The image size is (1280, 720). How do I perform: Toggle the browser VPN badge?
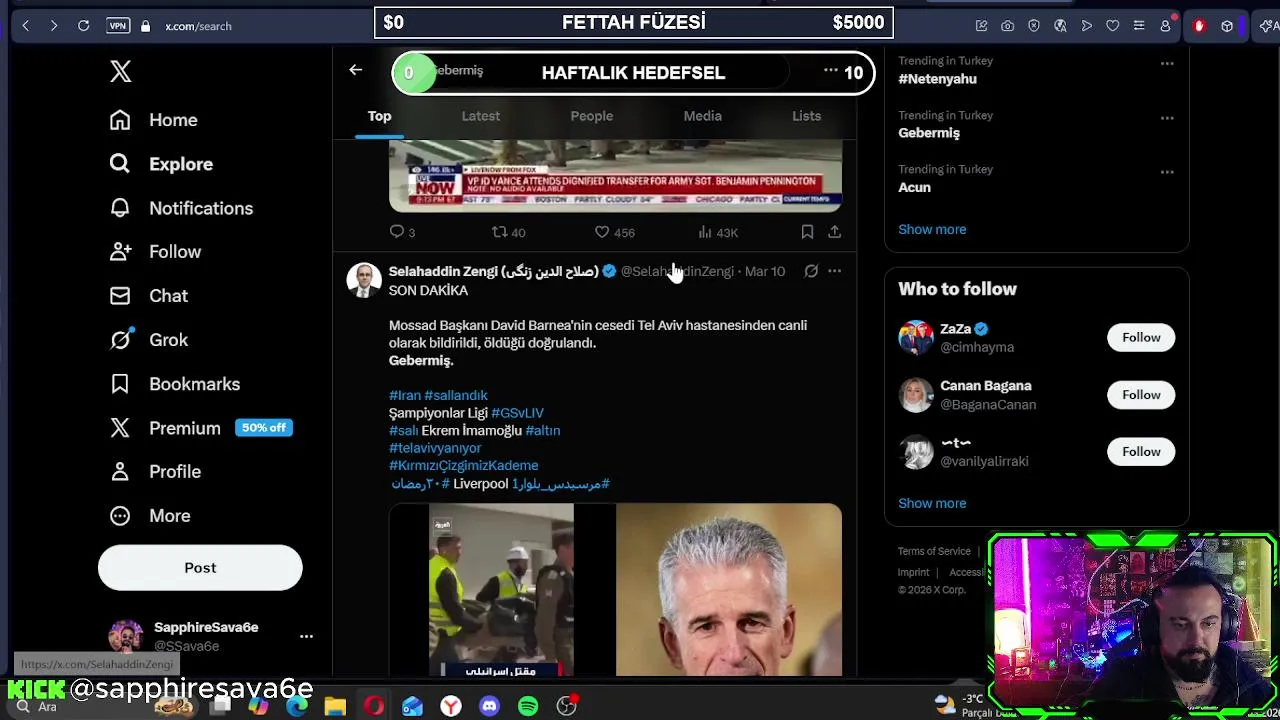tap(118, 26)
